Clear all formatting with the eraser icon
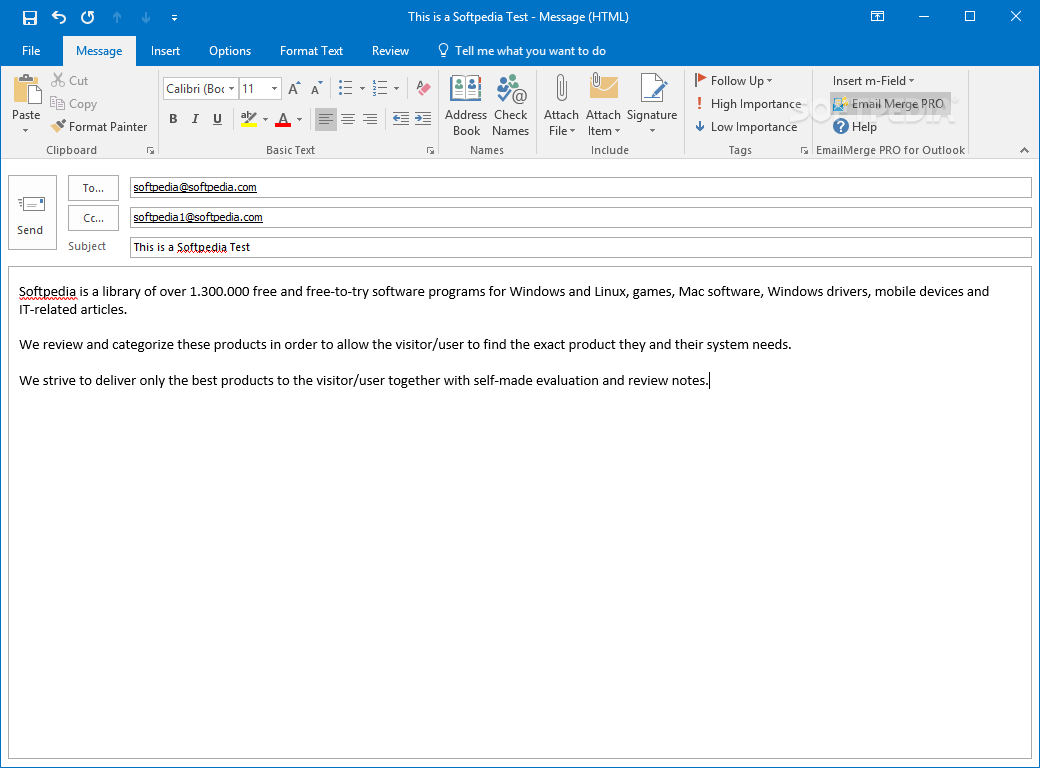The image size is (1040, 768). click(x=423, y=88)
